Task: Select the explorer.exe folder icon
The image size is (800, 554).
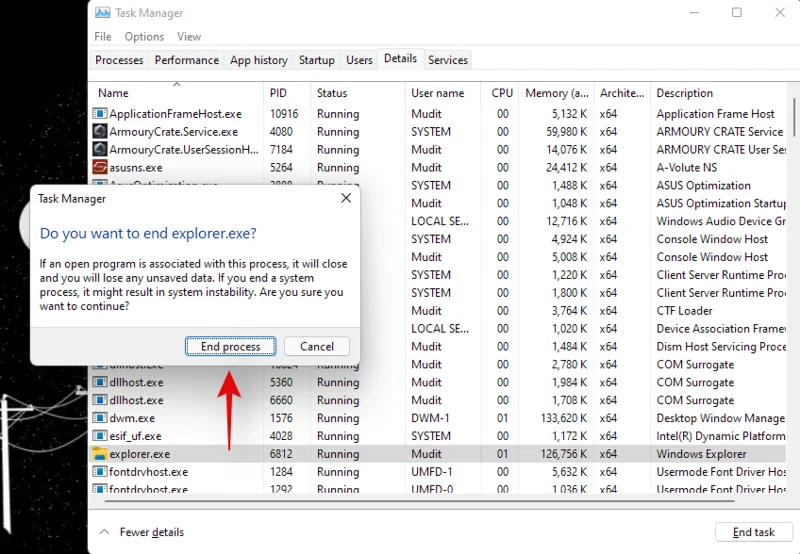Action: 100,454
